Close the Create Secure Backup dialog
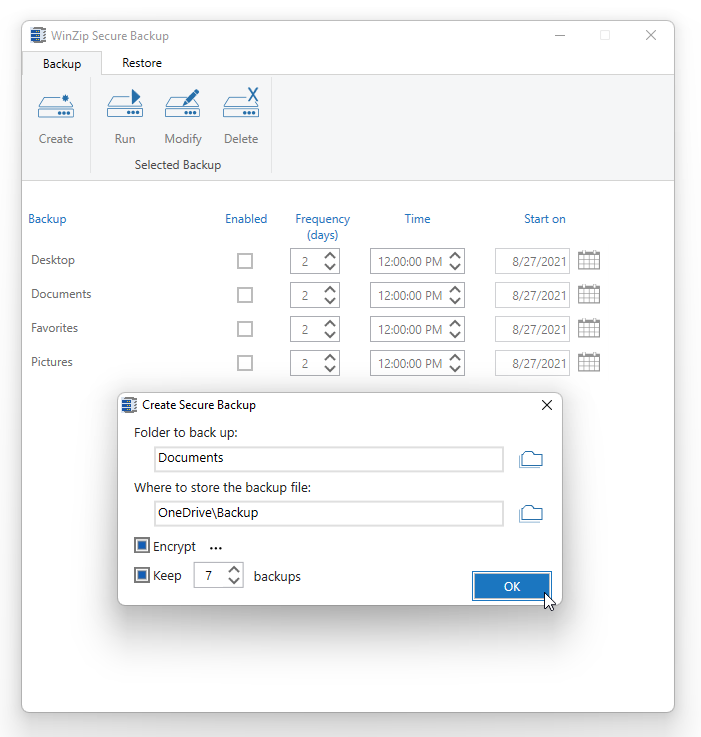701x737 pixels. pyautogui.click(x=547, y=405)
